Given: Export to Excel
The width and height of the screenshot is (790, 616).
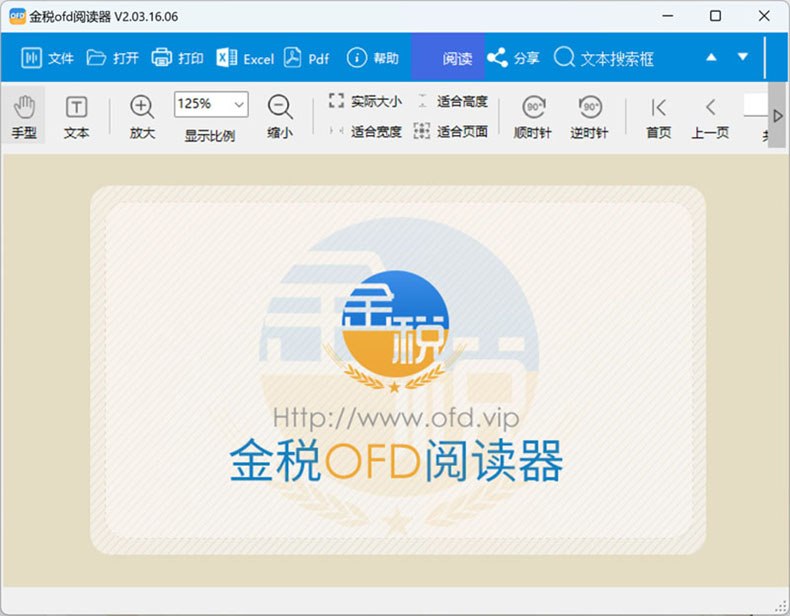Looking at the screenshot, I should click(x=245, y=58).
